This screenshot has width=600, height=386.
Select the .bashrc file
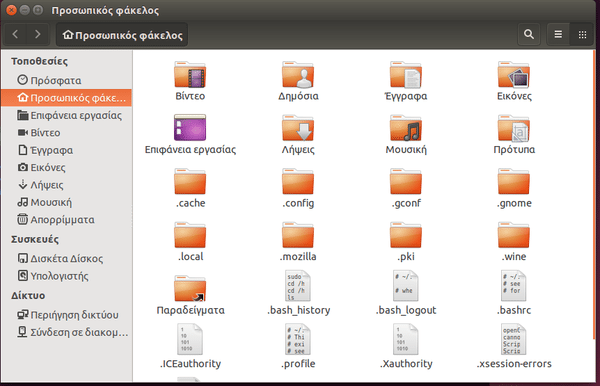click(x=514, y=286)
